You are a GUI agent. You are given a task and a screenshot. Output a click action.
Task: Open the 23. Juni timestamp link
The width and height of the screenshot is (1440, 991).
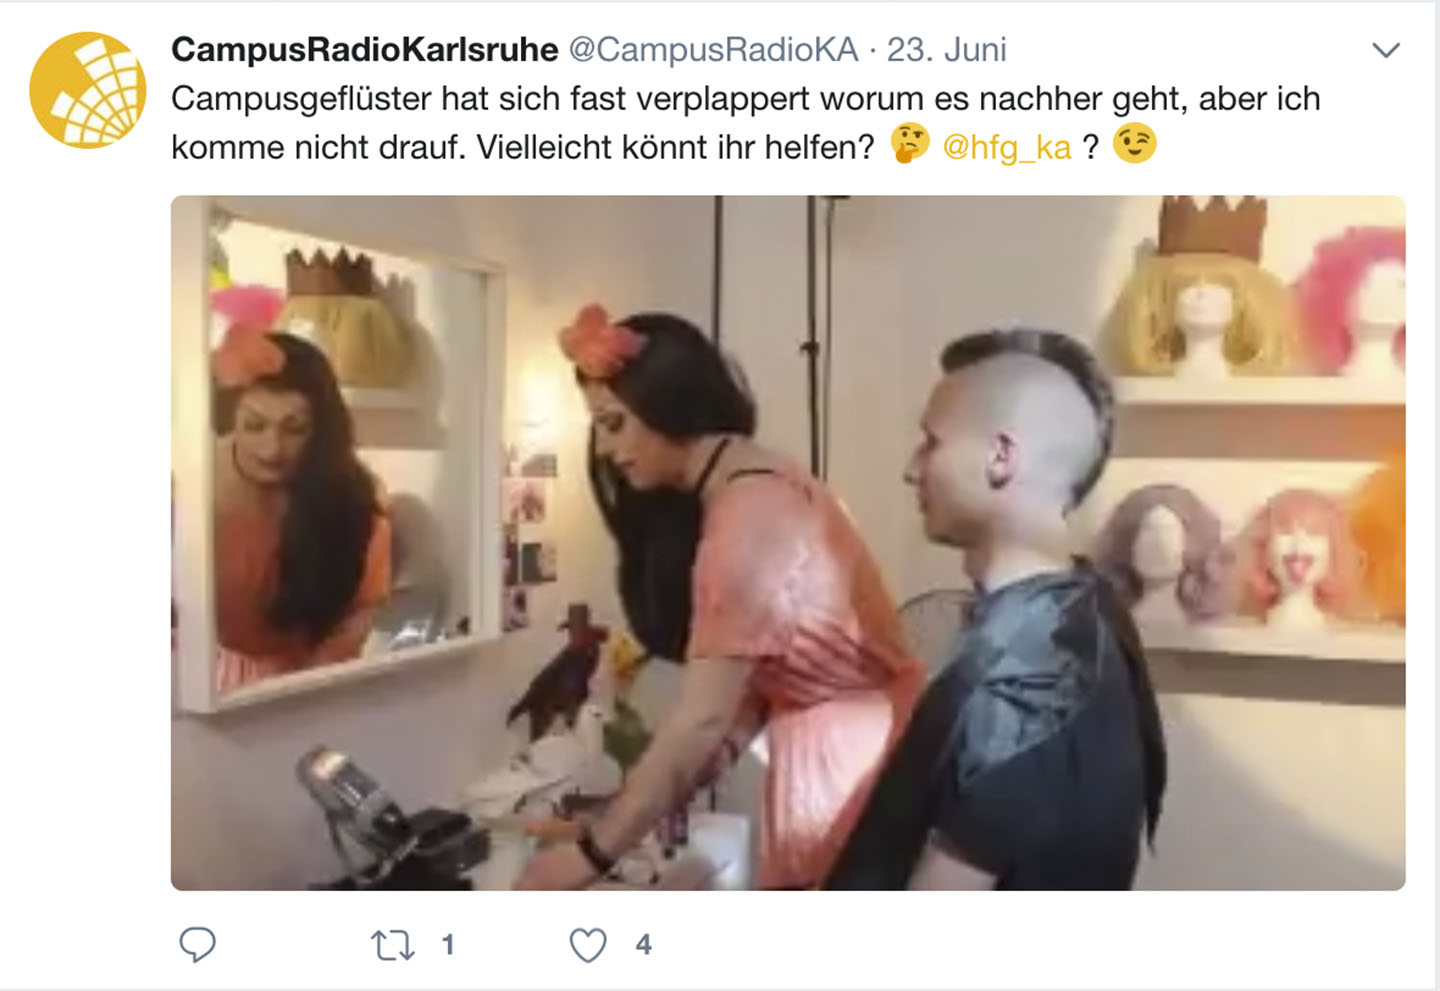coord(946,49)
